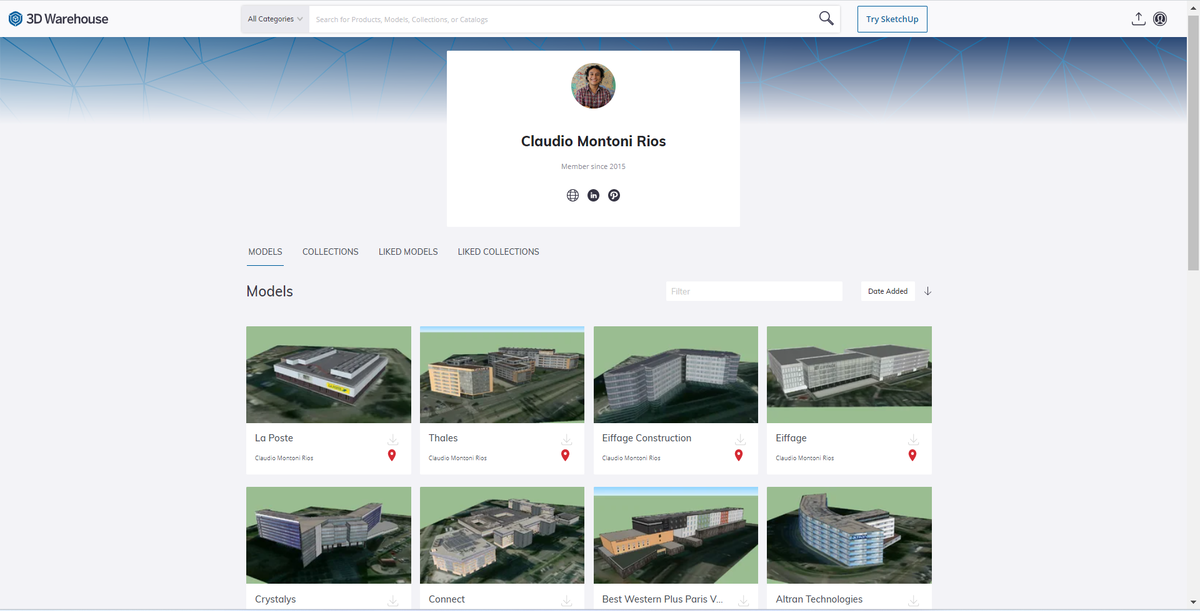This screenshot has width=1200, height=611.
Task: Open the Thales model title
Action: (443, 438)
